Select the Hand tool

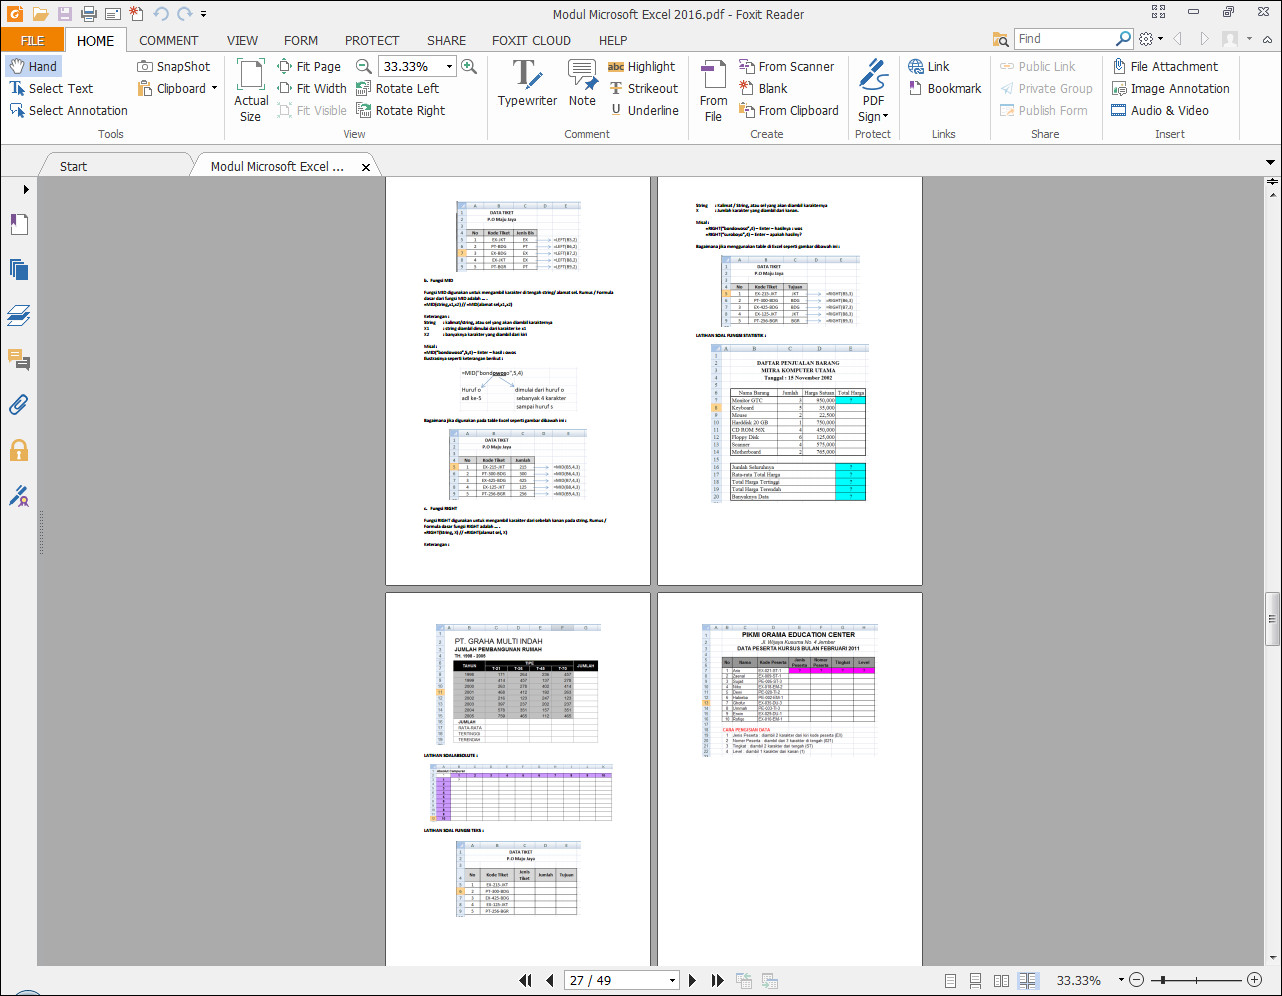[34, 66]
